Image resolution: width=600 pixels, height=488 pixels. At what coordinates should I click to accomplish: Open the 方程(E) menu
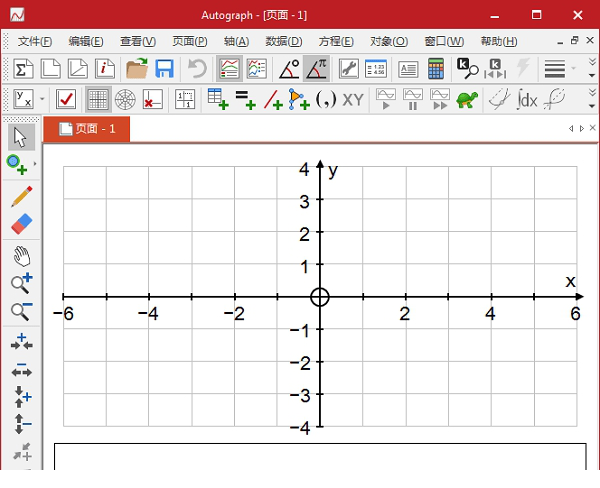click(x=336, y=41)
